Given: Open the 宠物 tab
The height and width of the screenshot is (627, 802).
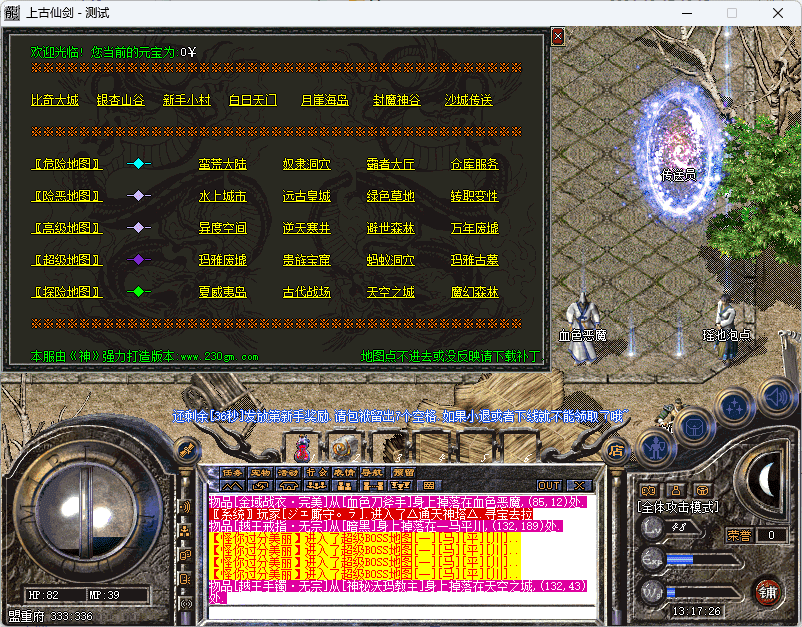Looking at the screenshot, I should tap(260, 473).
